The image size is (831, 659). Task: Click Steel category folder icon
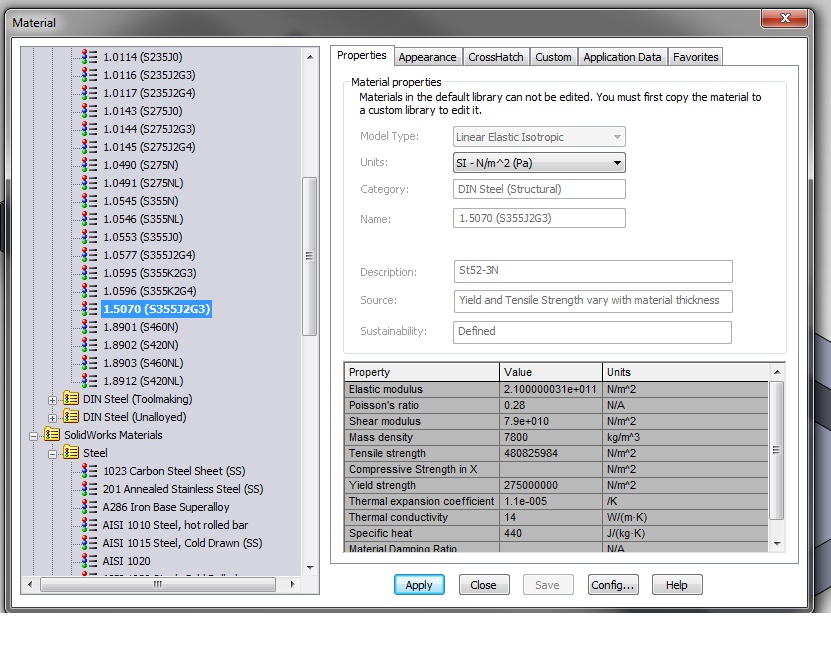point(70,452)
